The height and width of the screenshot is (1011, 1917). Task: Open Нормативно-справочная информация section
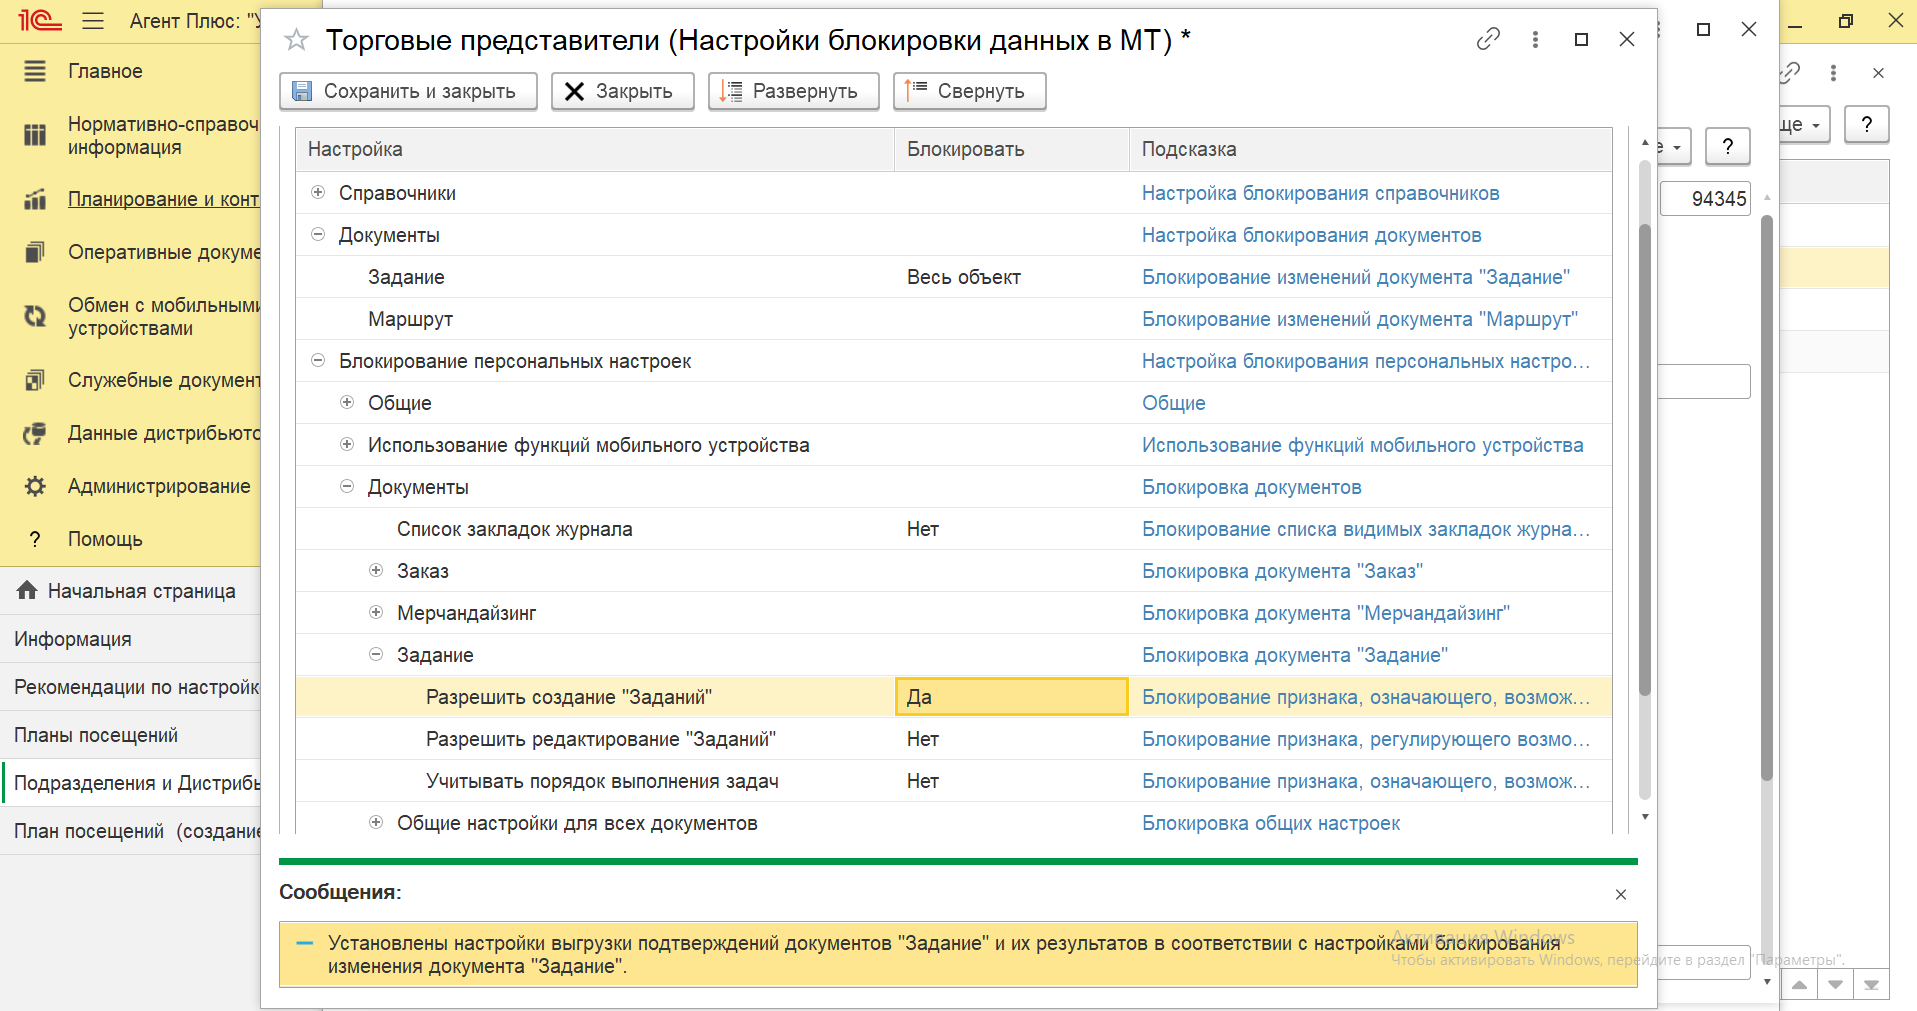tap(163, 135)
